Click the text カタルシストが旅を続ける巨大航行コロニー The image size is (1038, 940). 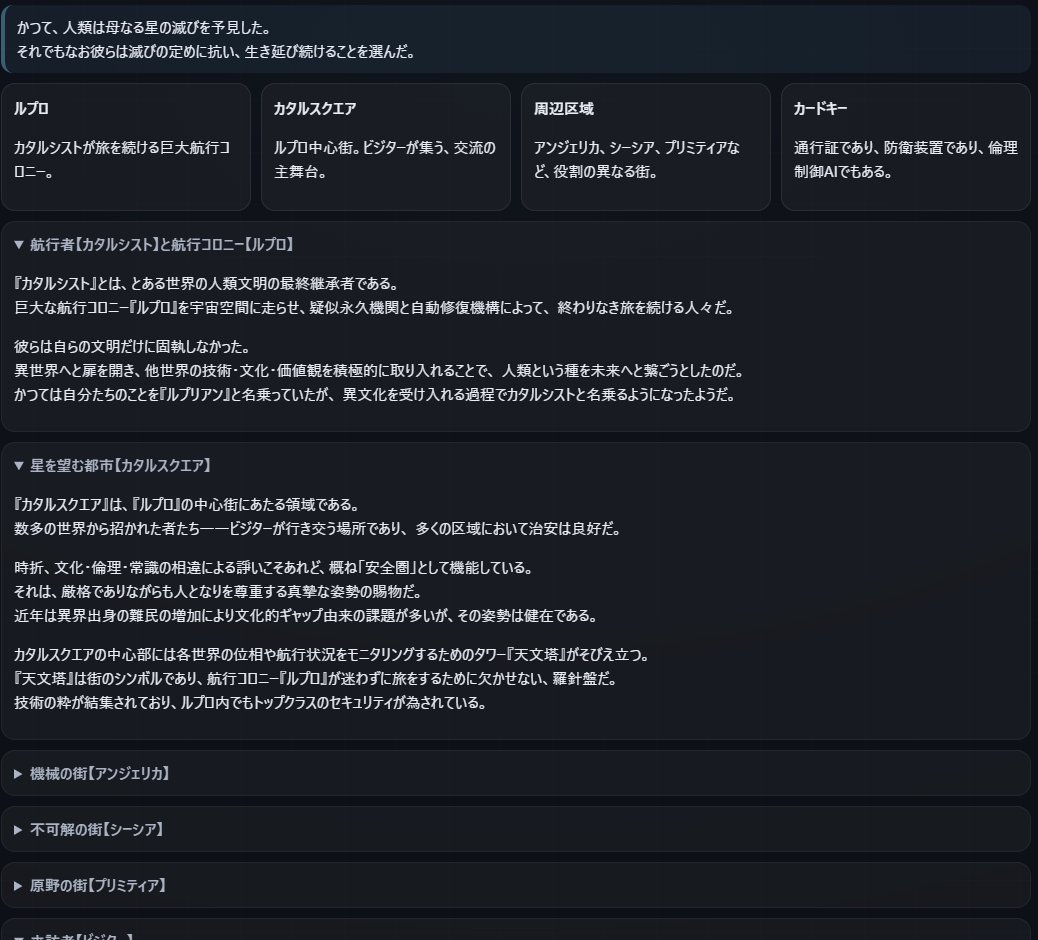coord(122,160)
